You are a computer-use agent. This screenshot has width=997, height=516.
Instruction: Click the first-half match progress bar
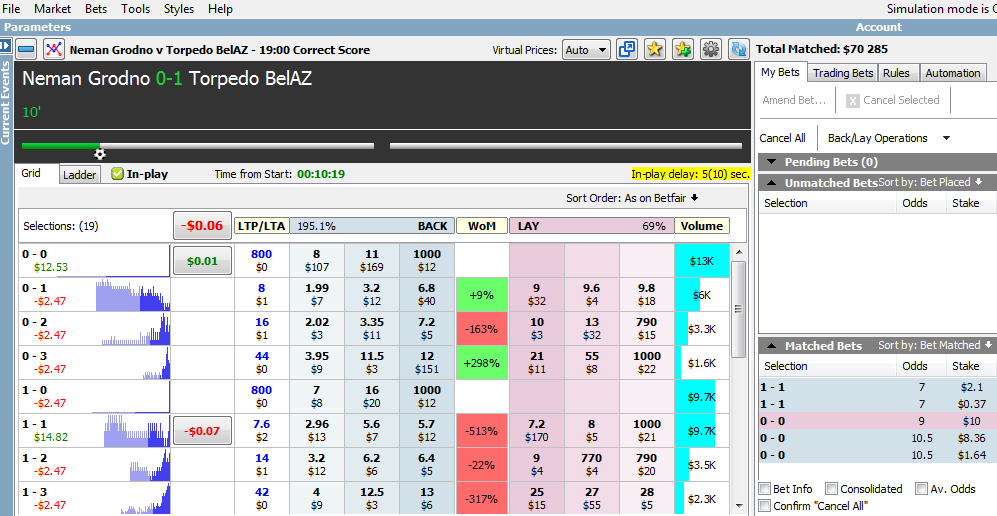coord(198,146)
